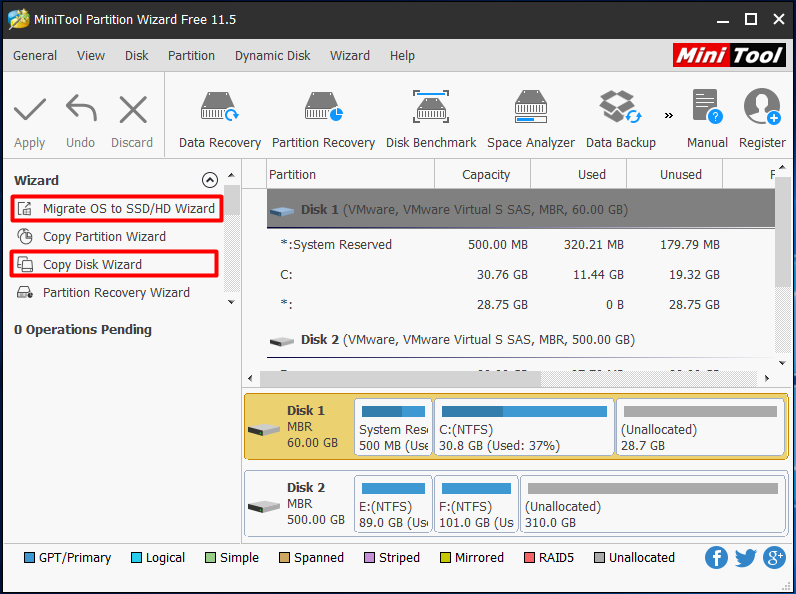Open the Partition menu
This screenshot has height=594, width=796.
pos(191,55)
